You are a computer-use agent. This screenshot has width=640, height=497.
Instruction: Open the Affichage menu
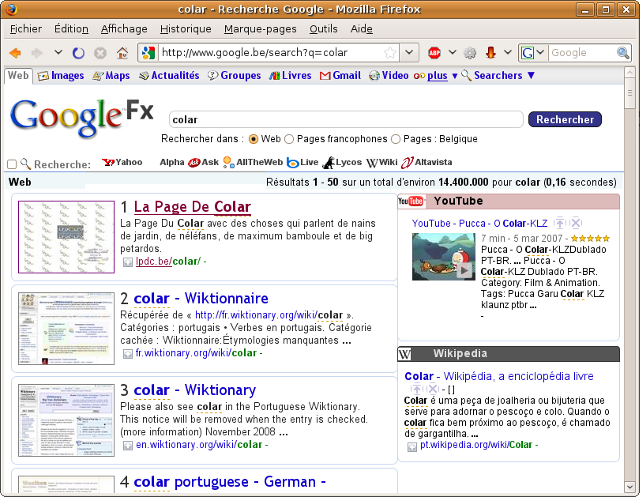pos(124,29)
